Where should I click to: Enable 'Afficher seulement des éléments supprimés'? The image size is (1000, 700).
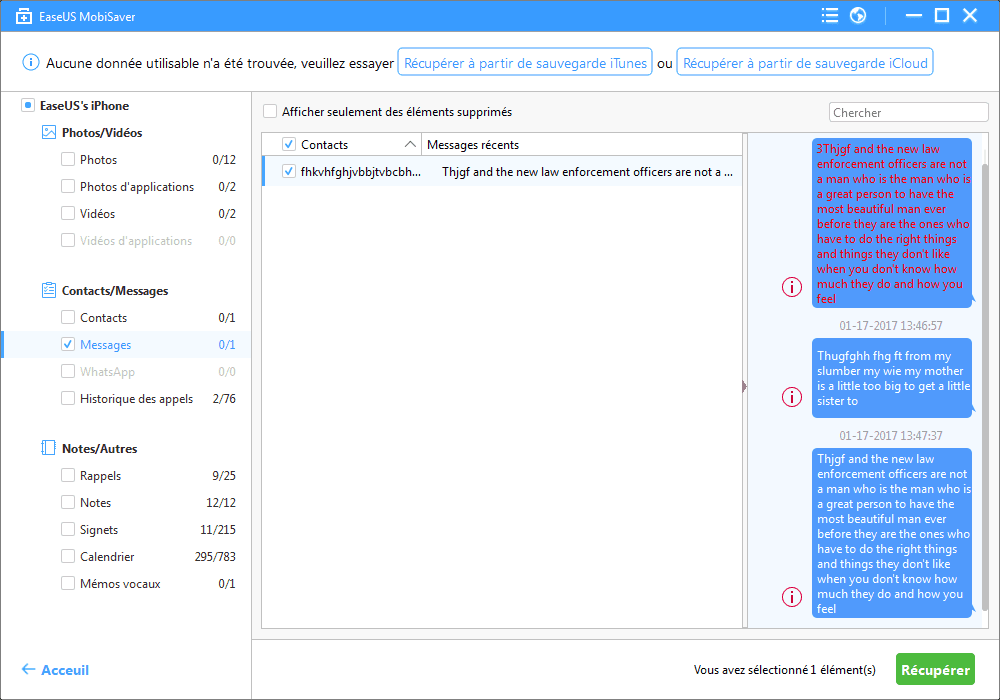pos(270,111)
